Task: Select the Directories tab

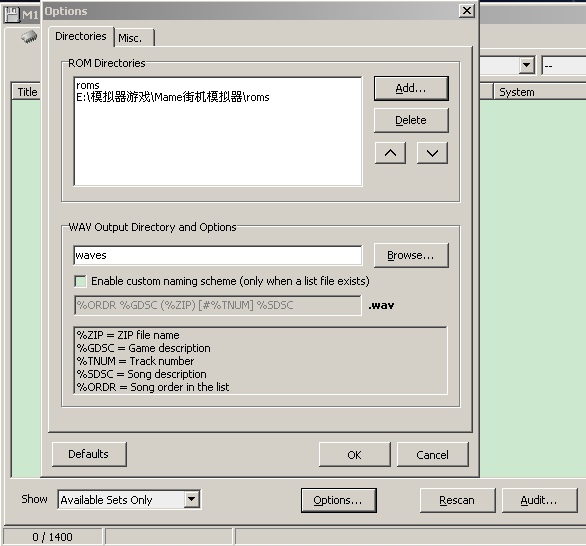Action: click(81, 36)
